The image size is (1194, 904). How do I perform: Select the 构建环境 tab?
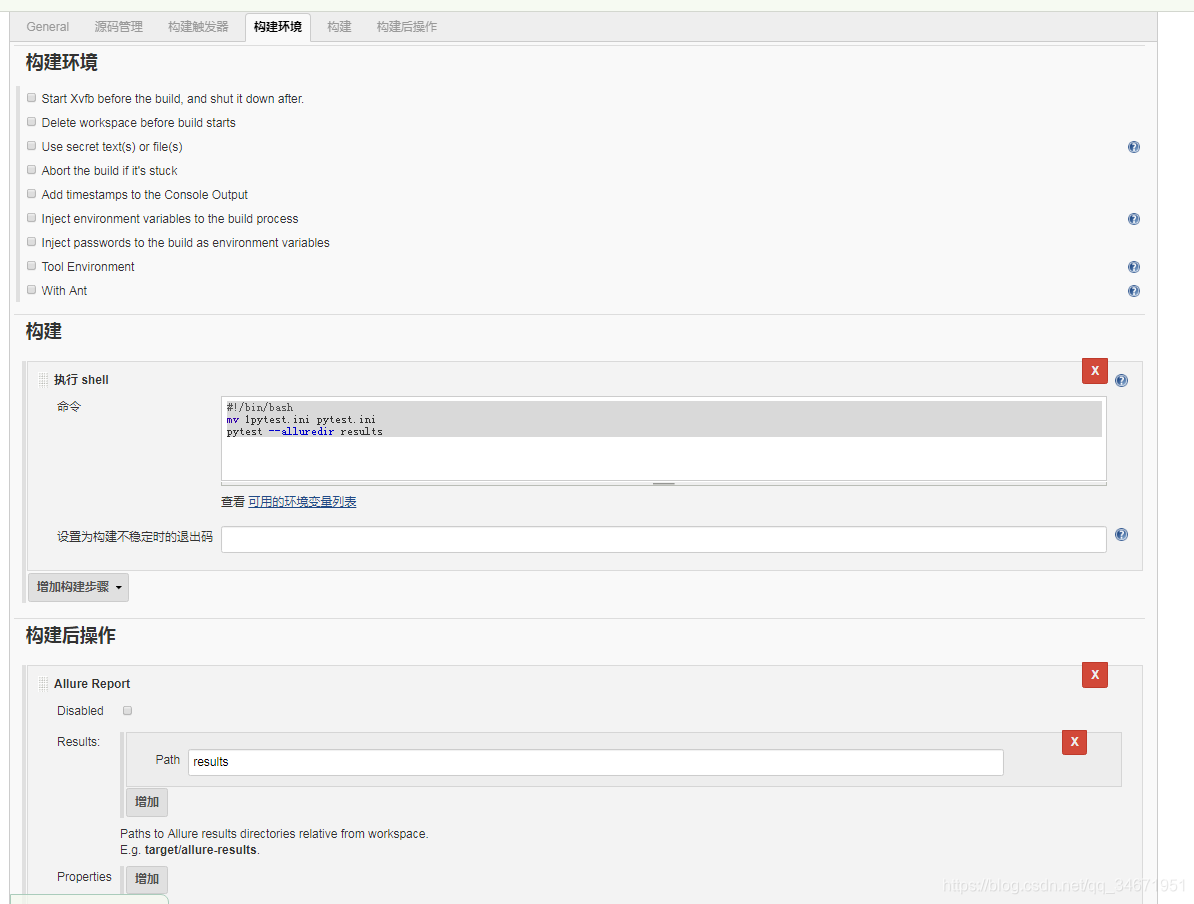(277, 27)
